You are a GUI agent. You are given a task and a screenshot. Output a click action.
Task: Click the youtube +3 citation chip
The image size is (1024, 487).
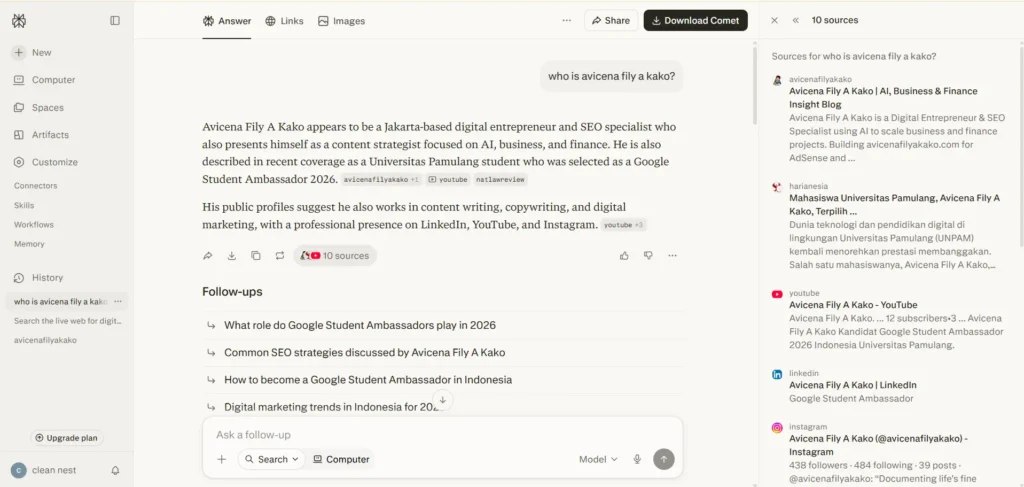click(624, 225)
